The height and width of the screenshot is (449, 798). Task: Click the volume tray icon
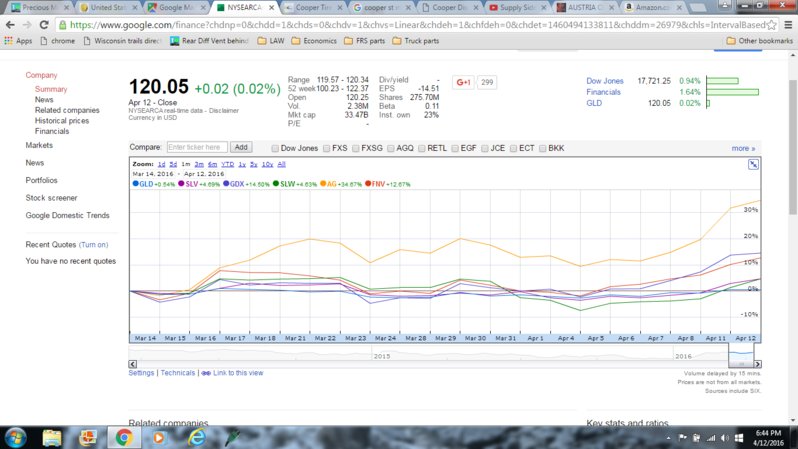725,438
